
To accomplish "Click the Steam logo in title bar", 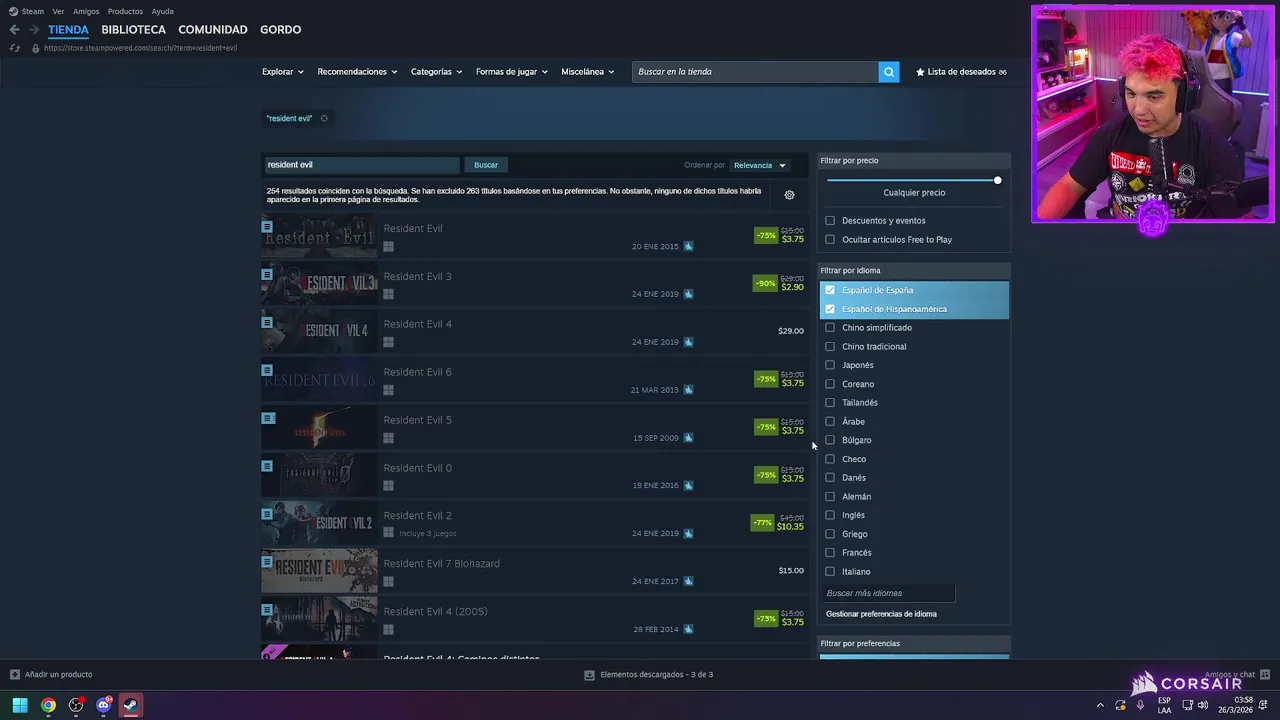I will 13,11.
